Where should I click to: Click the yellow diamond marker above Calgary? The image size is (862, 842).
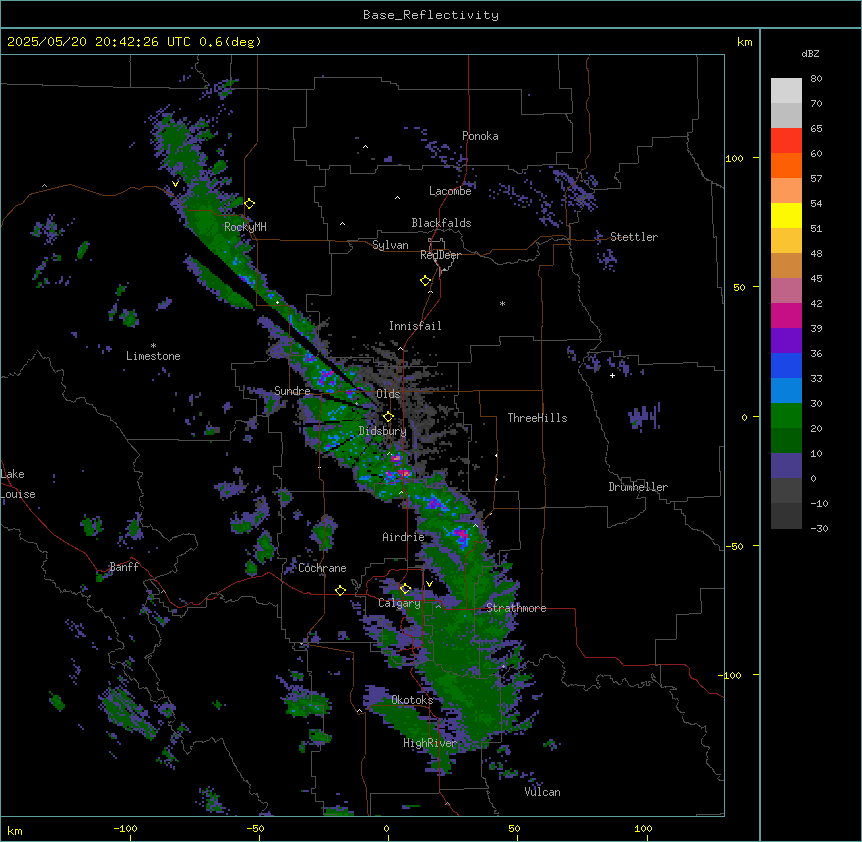click(405, 589)
